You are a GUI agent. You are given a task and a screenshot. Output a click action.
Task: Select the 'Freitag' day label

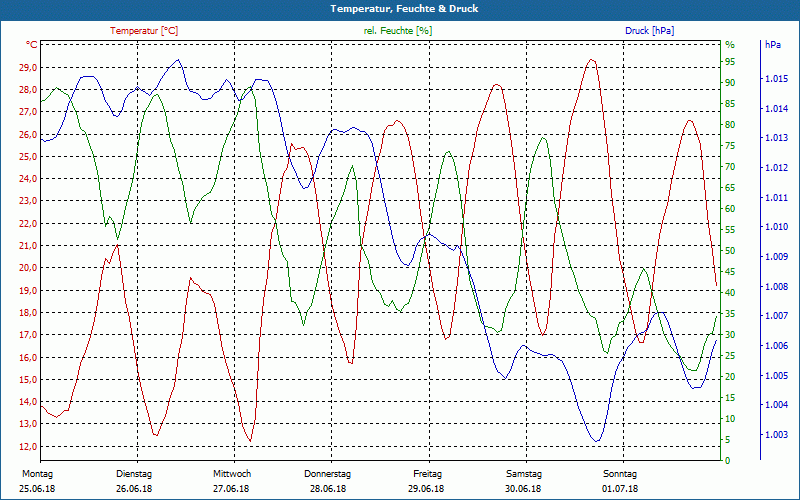428,474
